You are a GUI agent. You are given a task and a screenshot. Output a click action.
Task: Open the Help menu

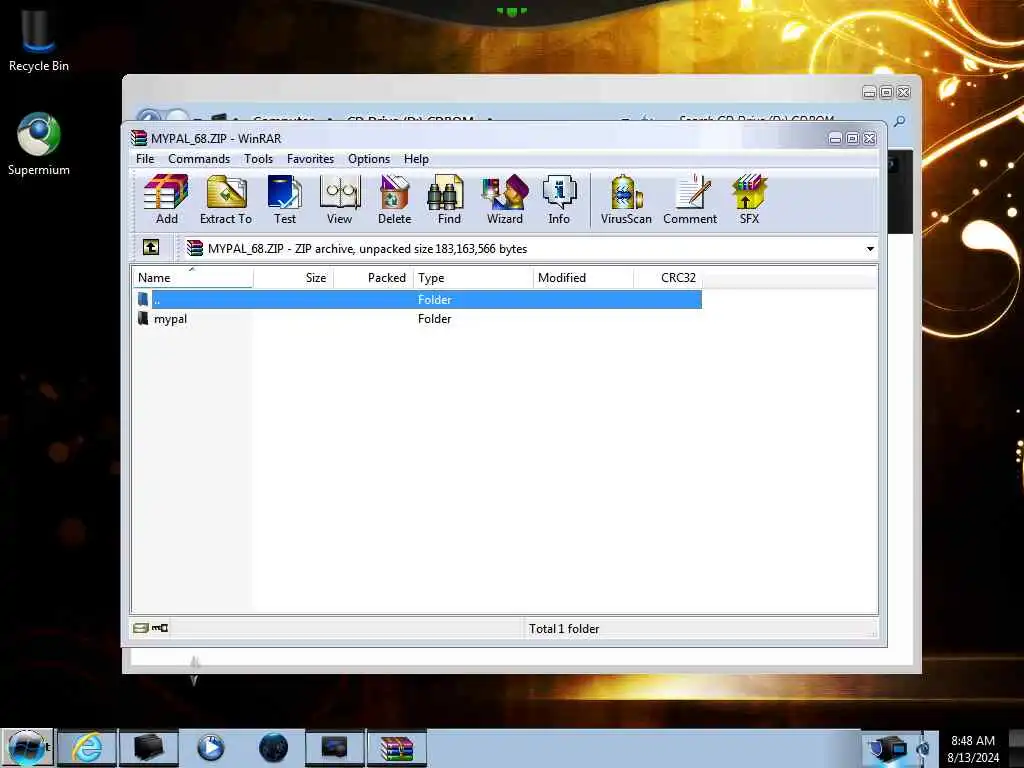416,159
